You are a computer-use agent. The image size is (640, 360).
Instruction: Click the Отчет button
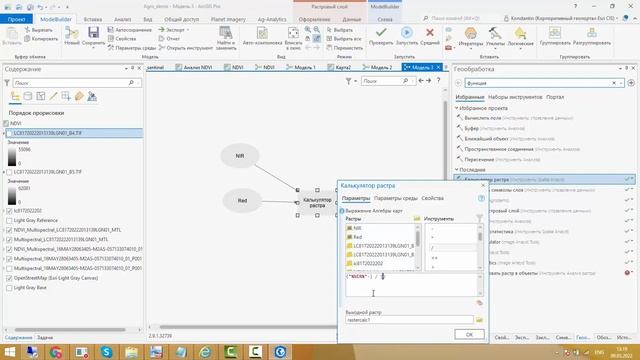coord(169,39)
